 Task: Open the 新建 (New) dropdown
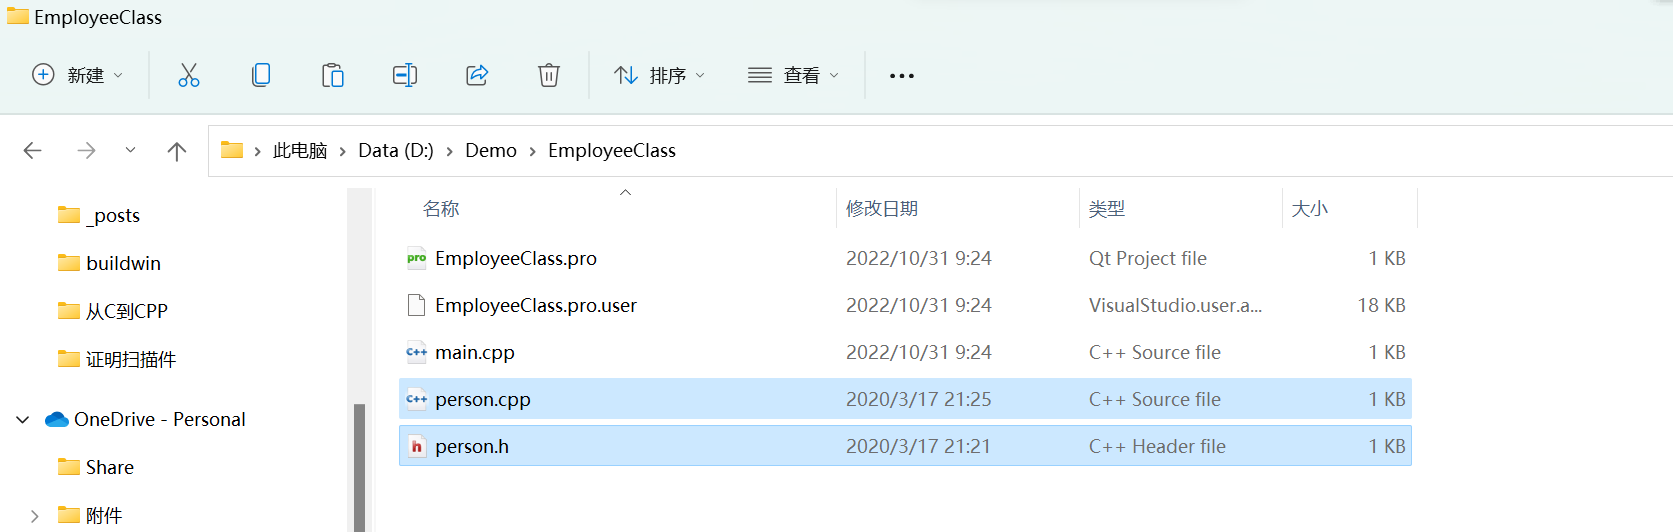78,75
